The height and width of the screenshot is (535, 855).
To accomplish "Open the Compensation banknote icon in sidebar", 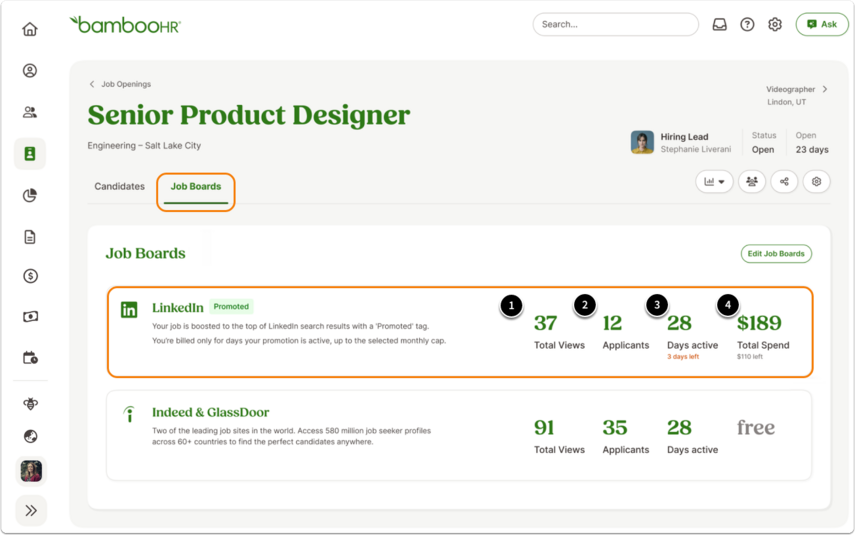I will pos(31,316).
